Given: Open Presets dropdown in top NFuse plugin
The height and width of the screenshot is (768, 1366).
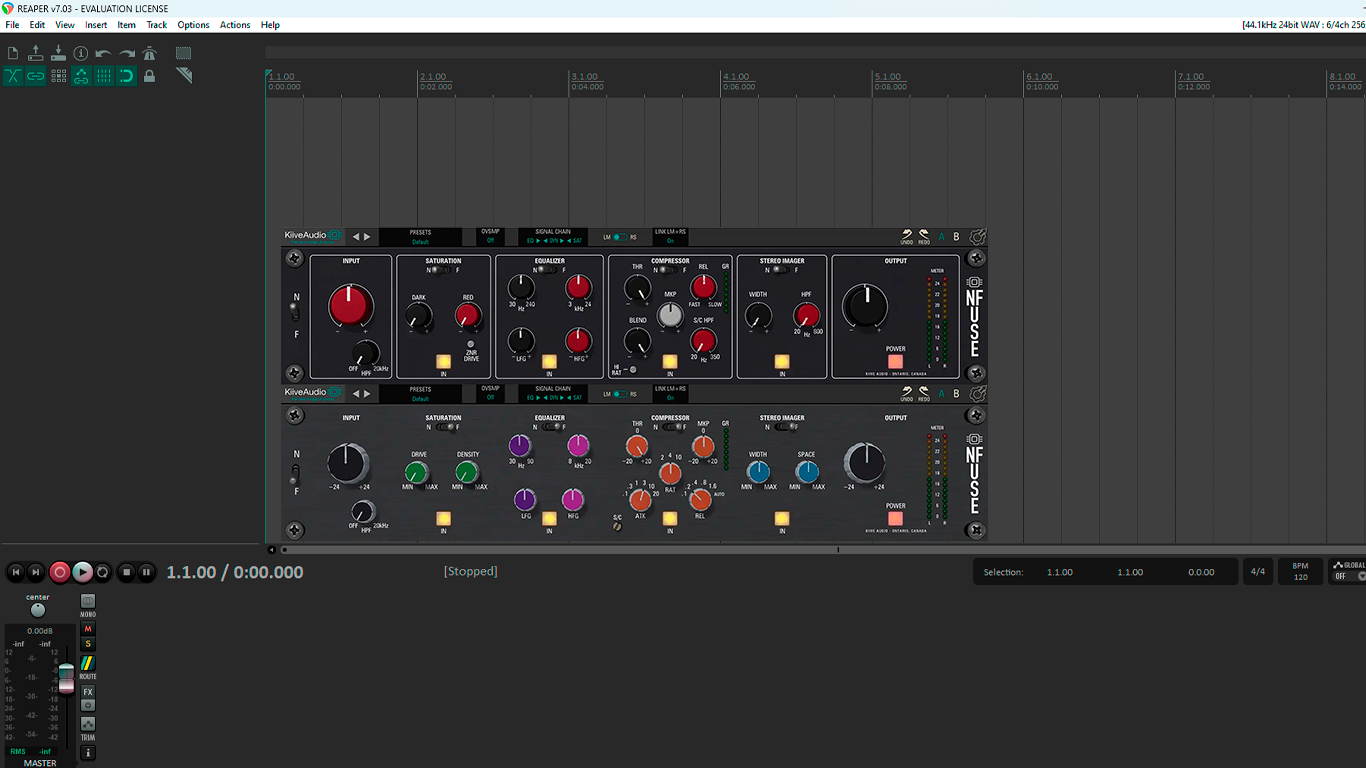Looking at the screenshot, I should [420, 237].
